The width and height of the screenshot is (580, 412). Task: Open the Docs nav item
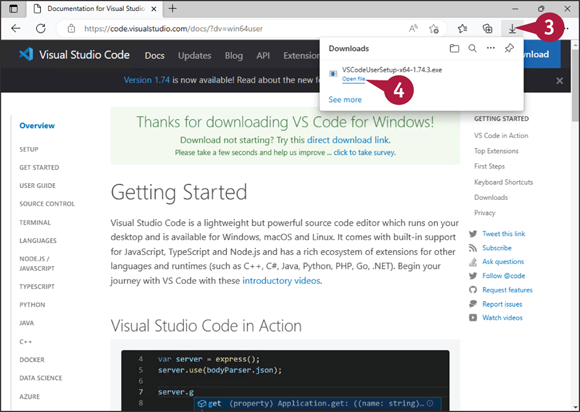coord(154,55)
